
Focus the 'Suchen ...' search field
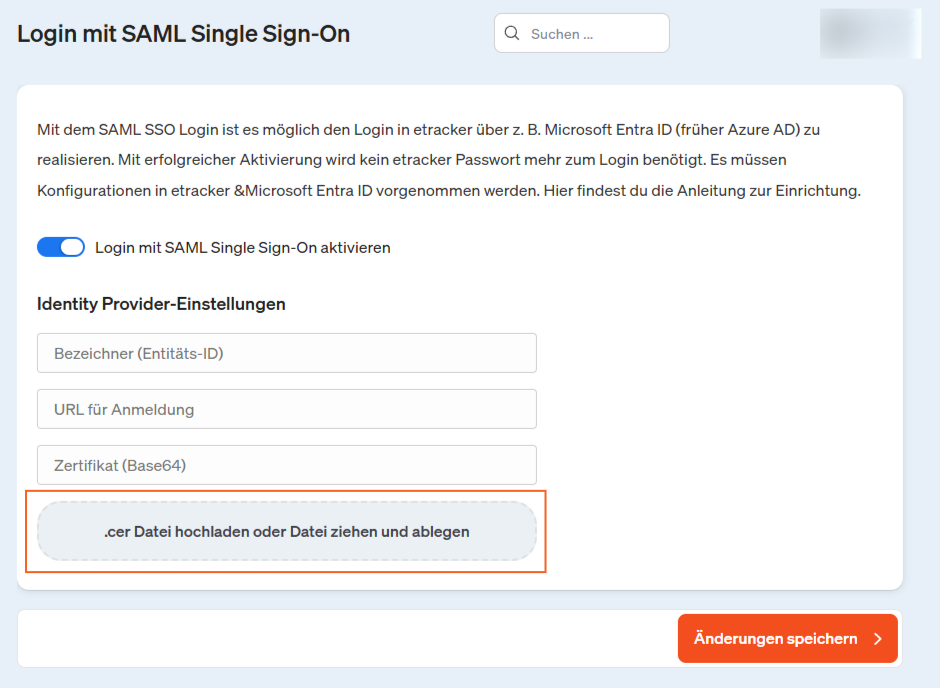[x=594, y=34]
